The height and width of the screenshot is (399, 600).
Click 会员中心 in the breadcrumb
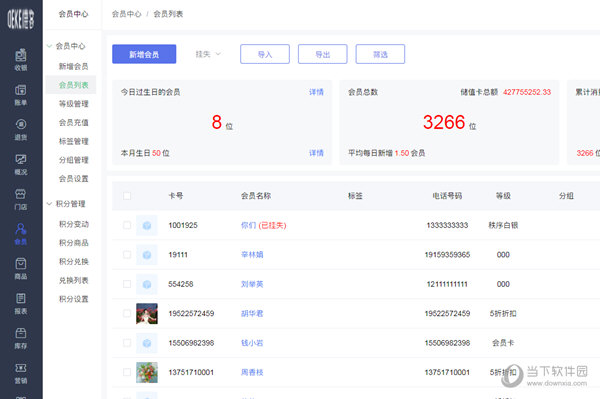127,14
